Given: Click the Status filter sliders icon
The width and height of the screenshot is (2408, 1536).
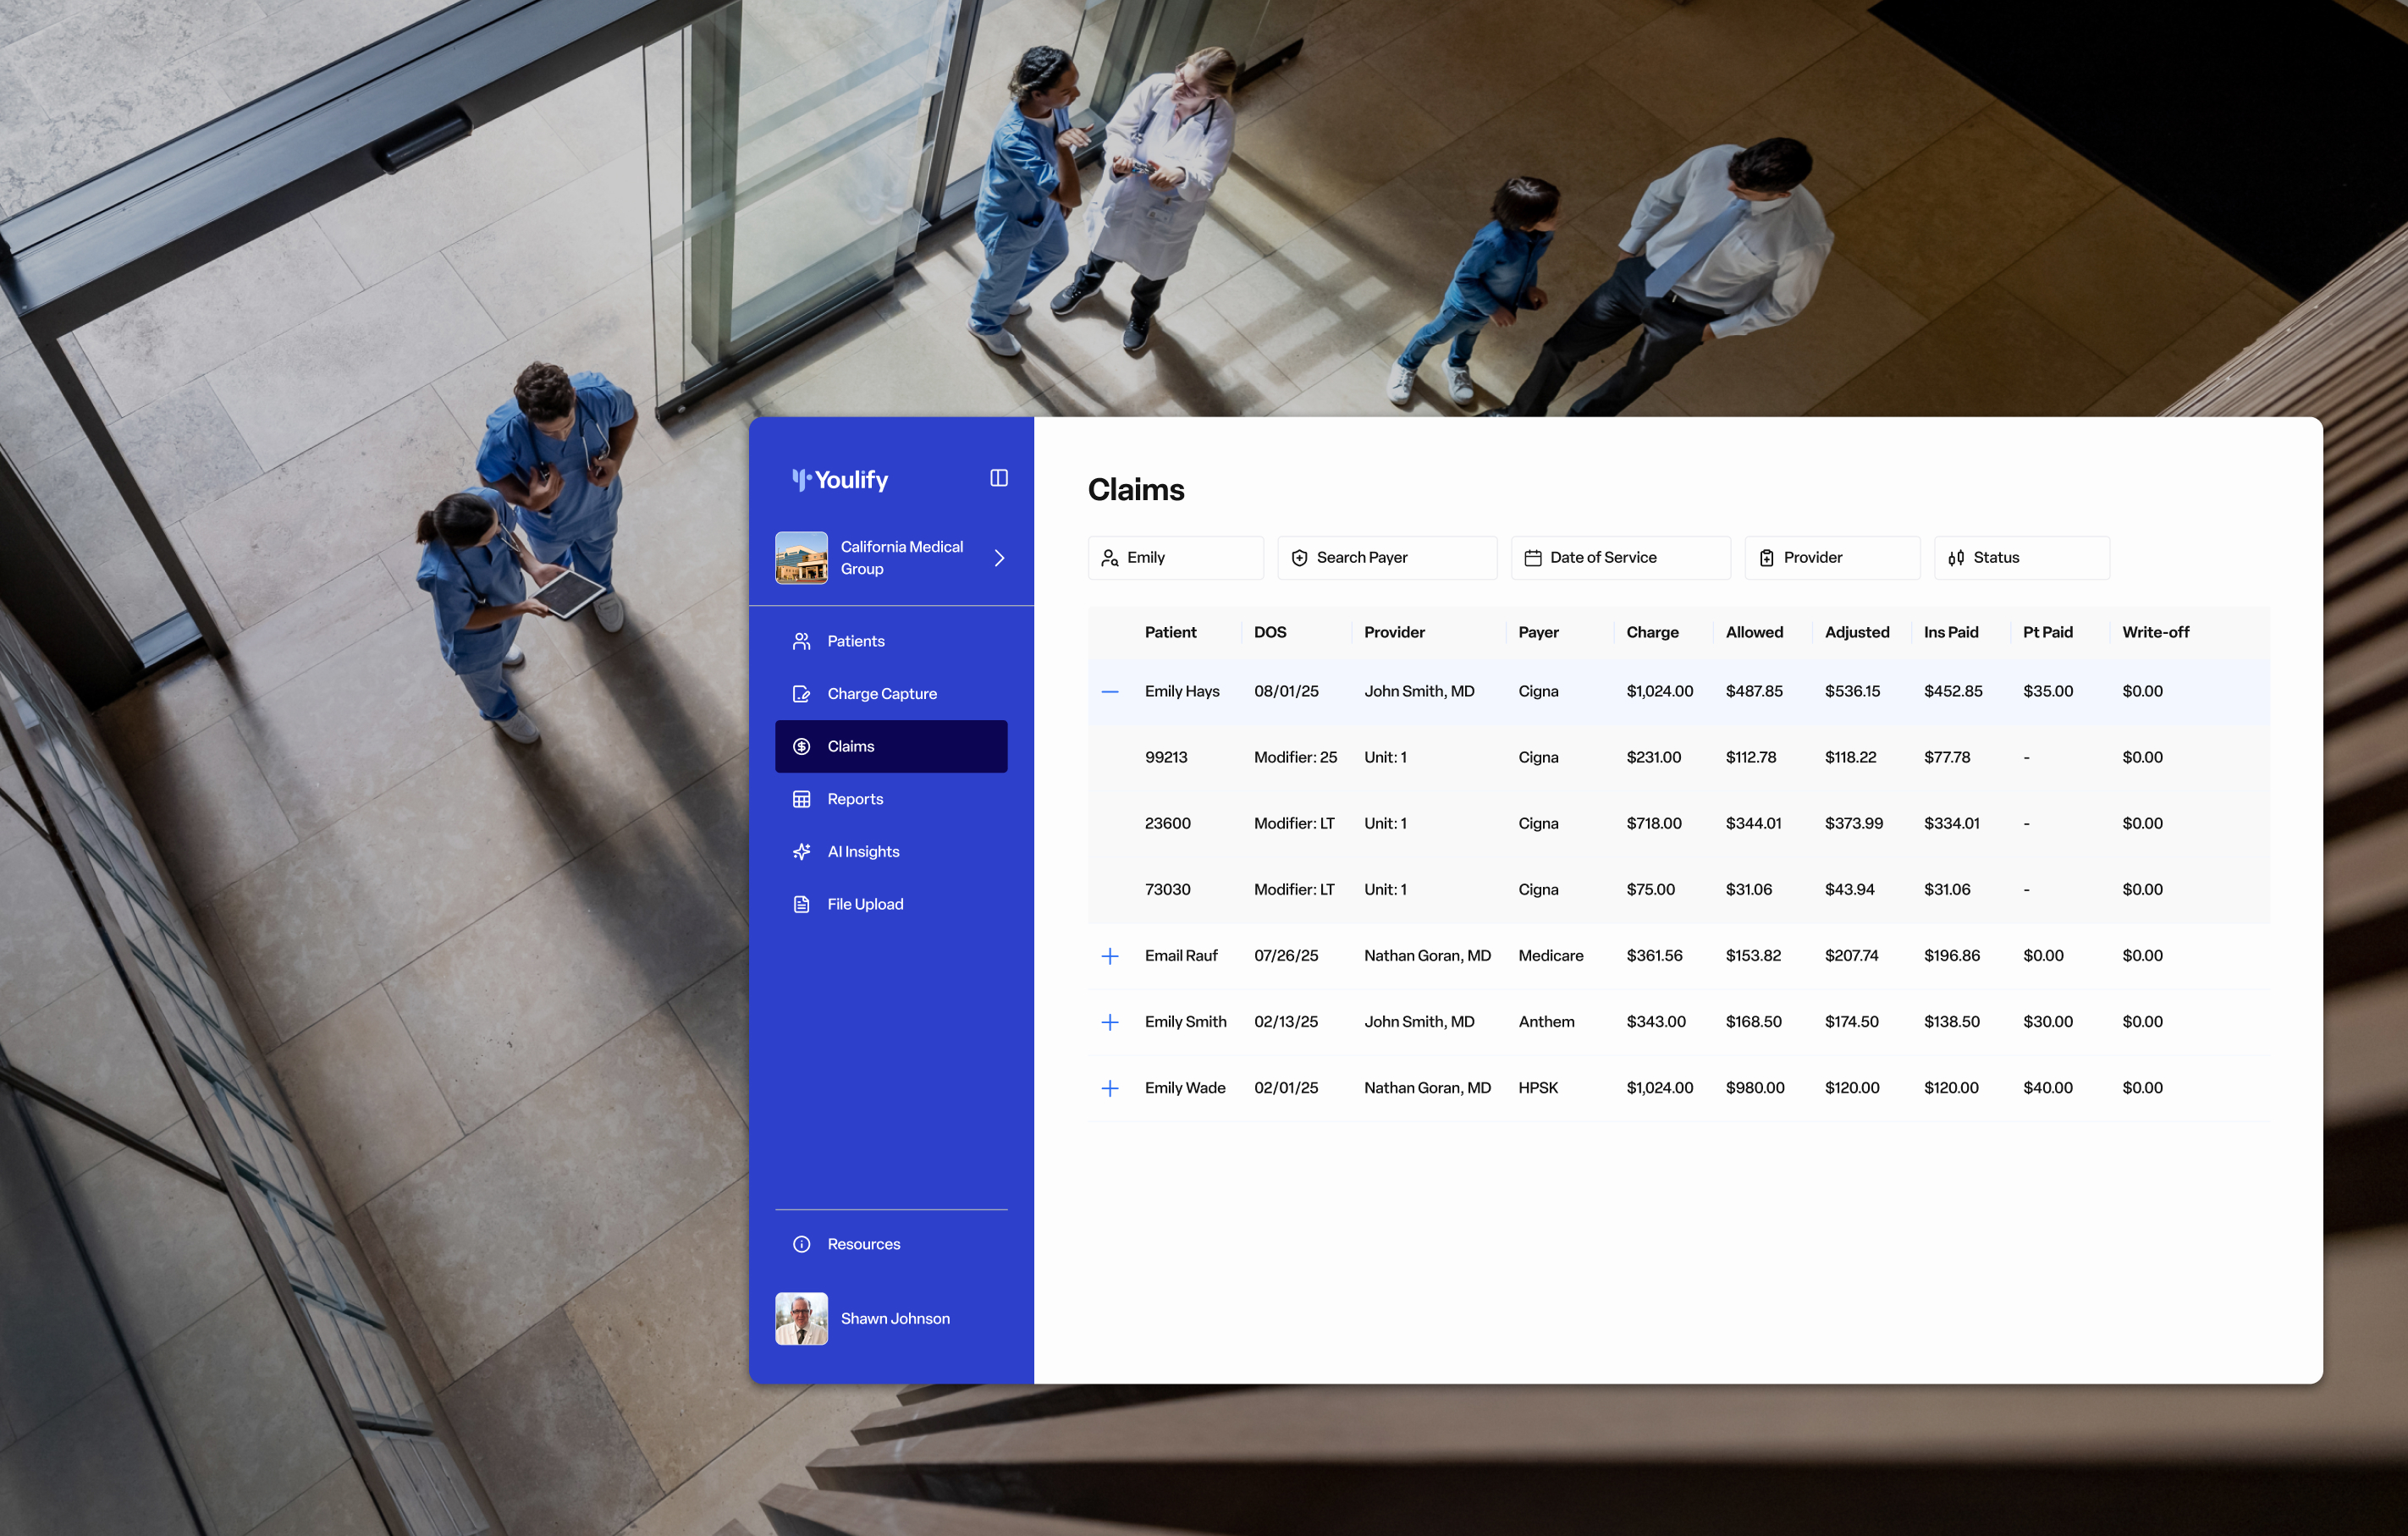Looking at the screenshot, I should pyautogui.click(x=1956, y=558).
